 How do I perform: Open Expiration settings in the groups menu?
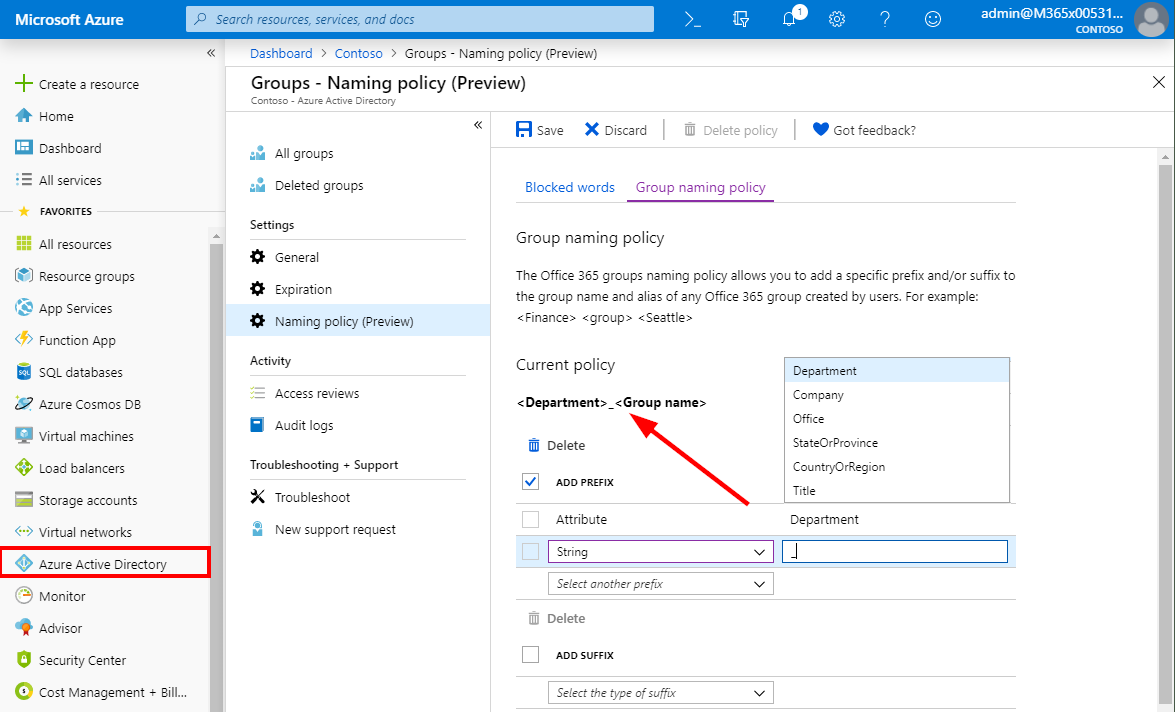pyautogui.click(x=303, y=289)
